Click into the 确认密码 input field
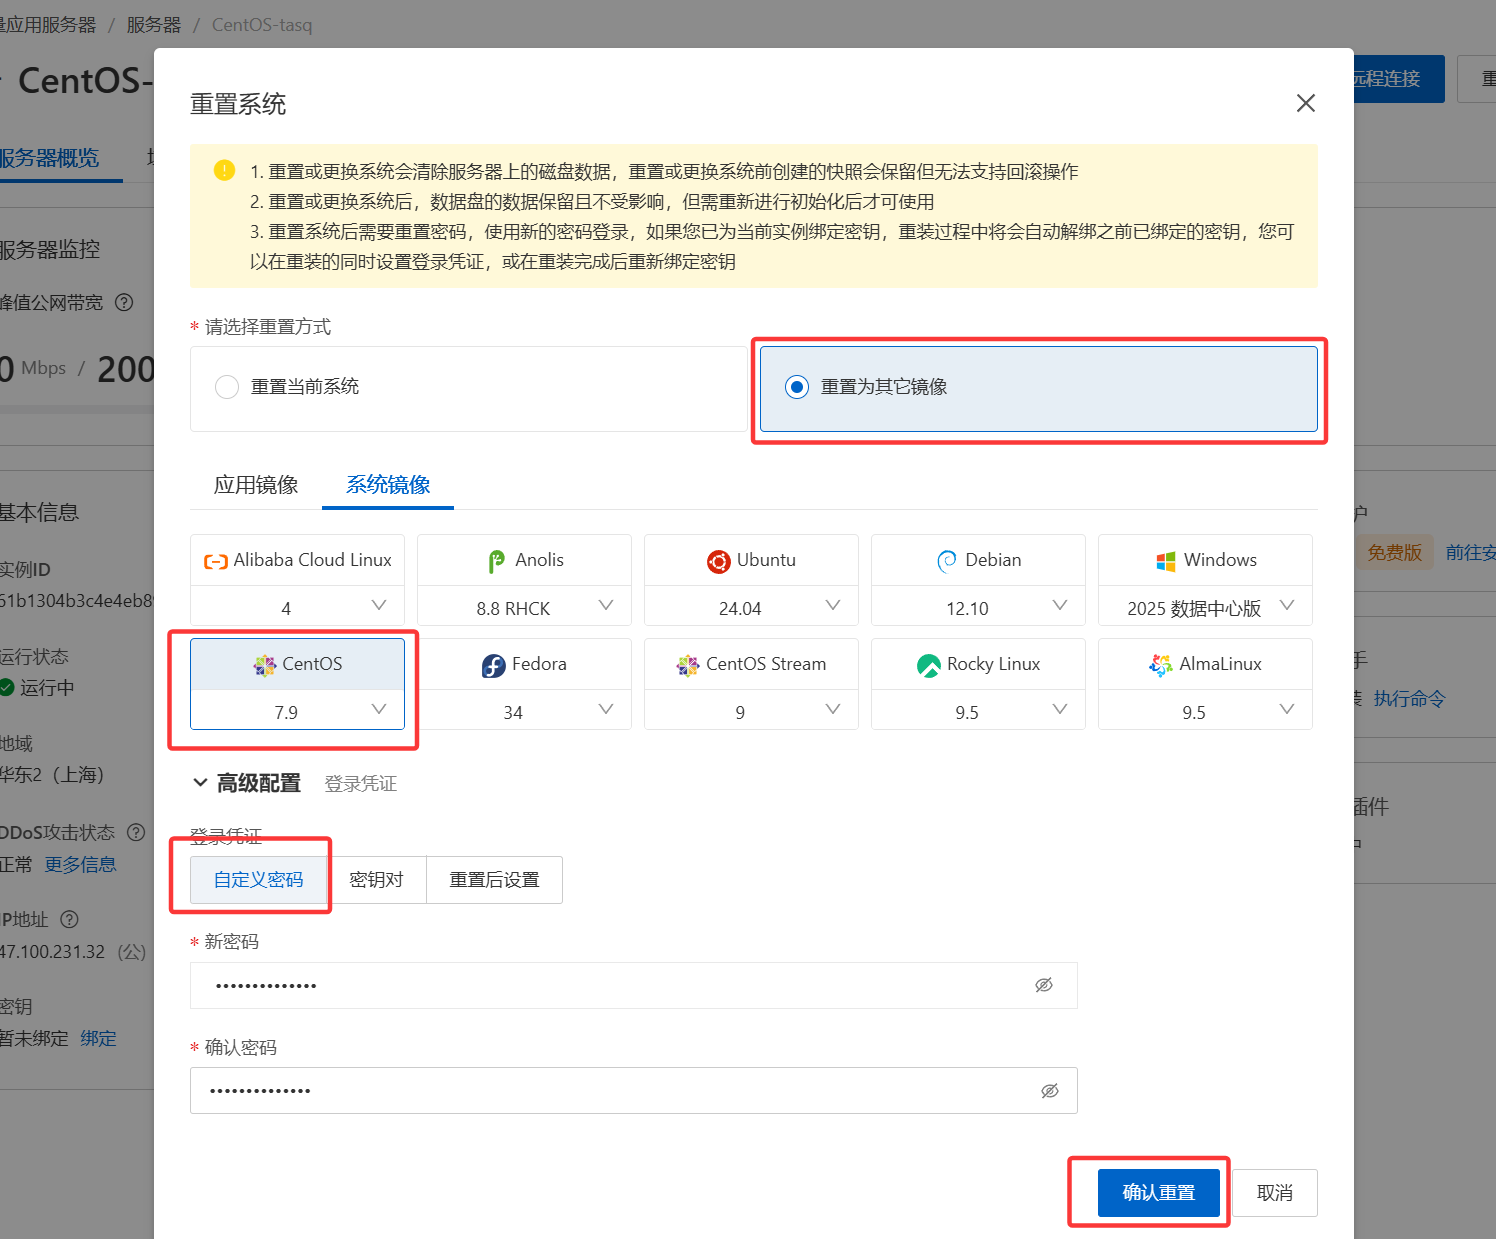This screenshot has width=1496, height=1239. pos(634,1091)
